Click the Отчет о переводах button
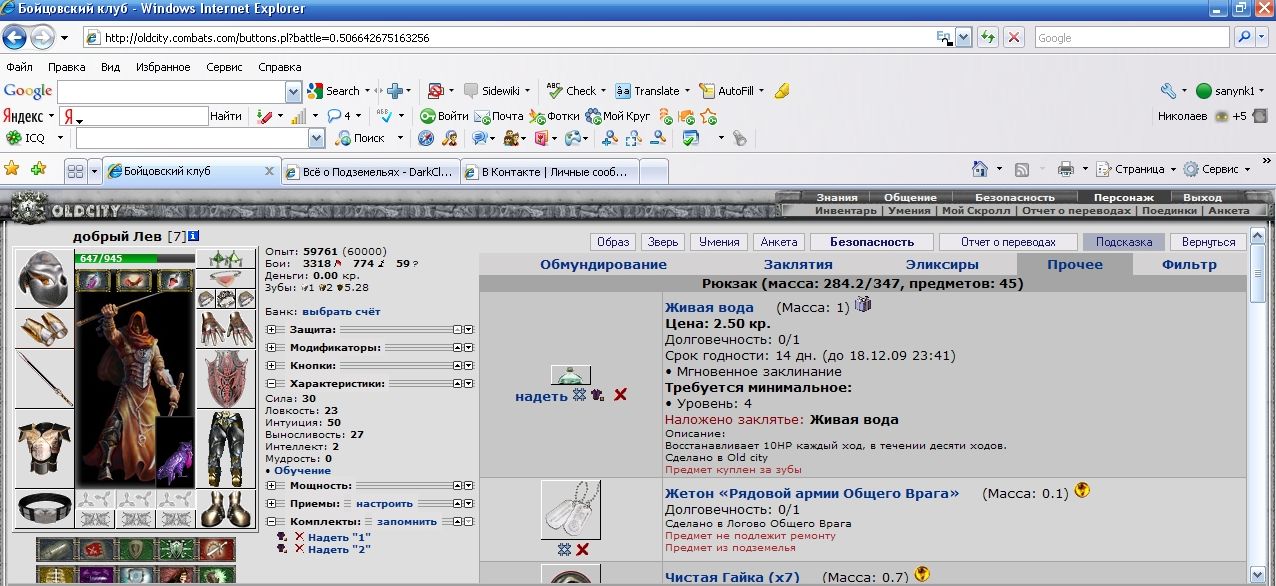The width and height of the screenshot is (1276, 586). point(1008,242)
